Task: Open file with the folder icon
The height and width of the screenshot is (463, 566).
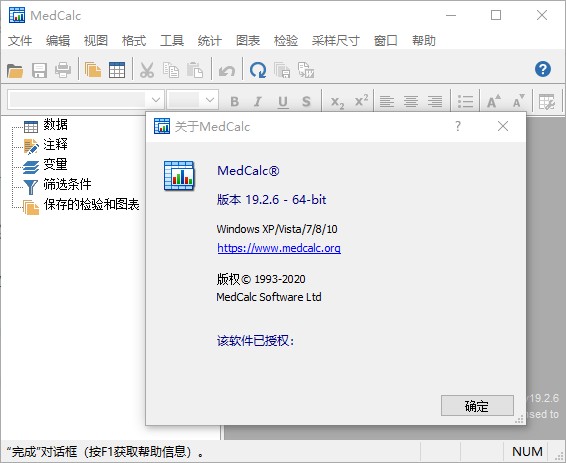Action: (15, 70)
